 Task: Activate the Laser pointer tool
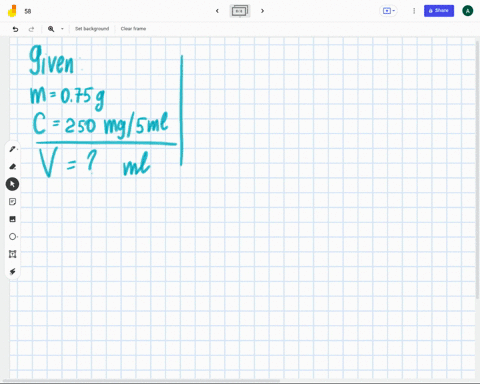(x=13, y=272)
